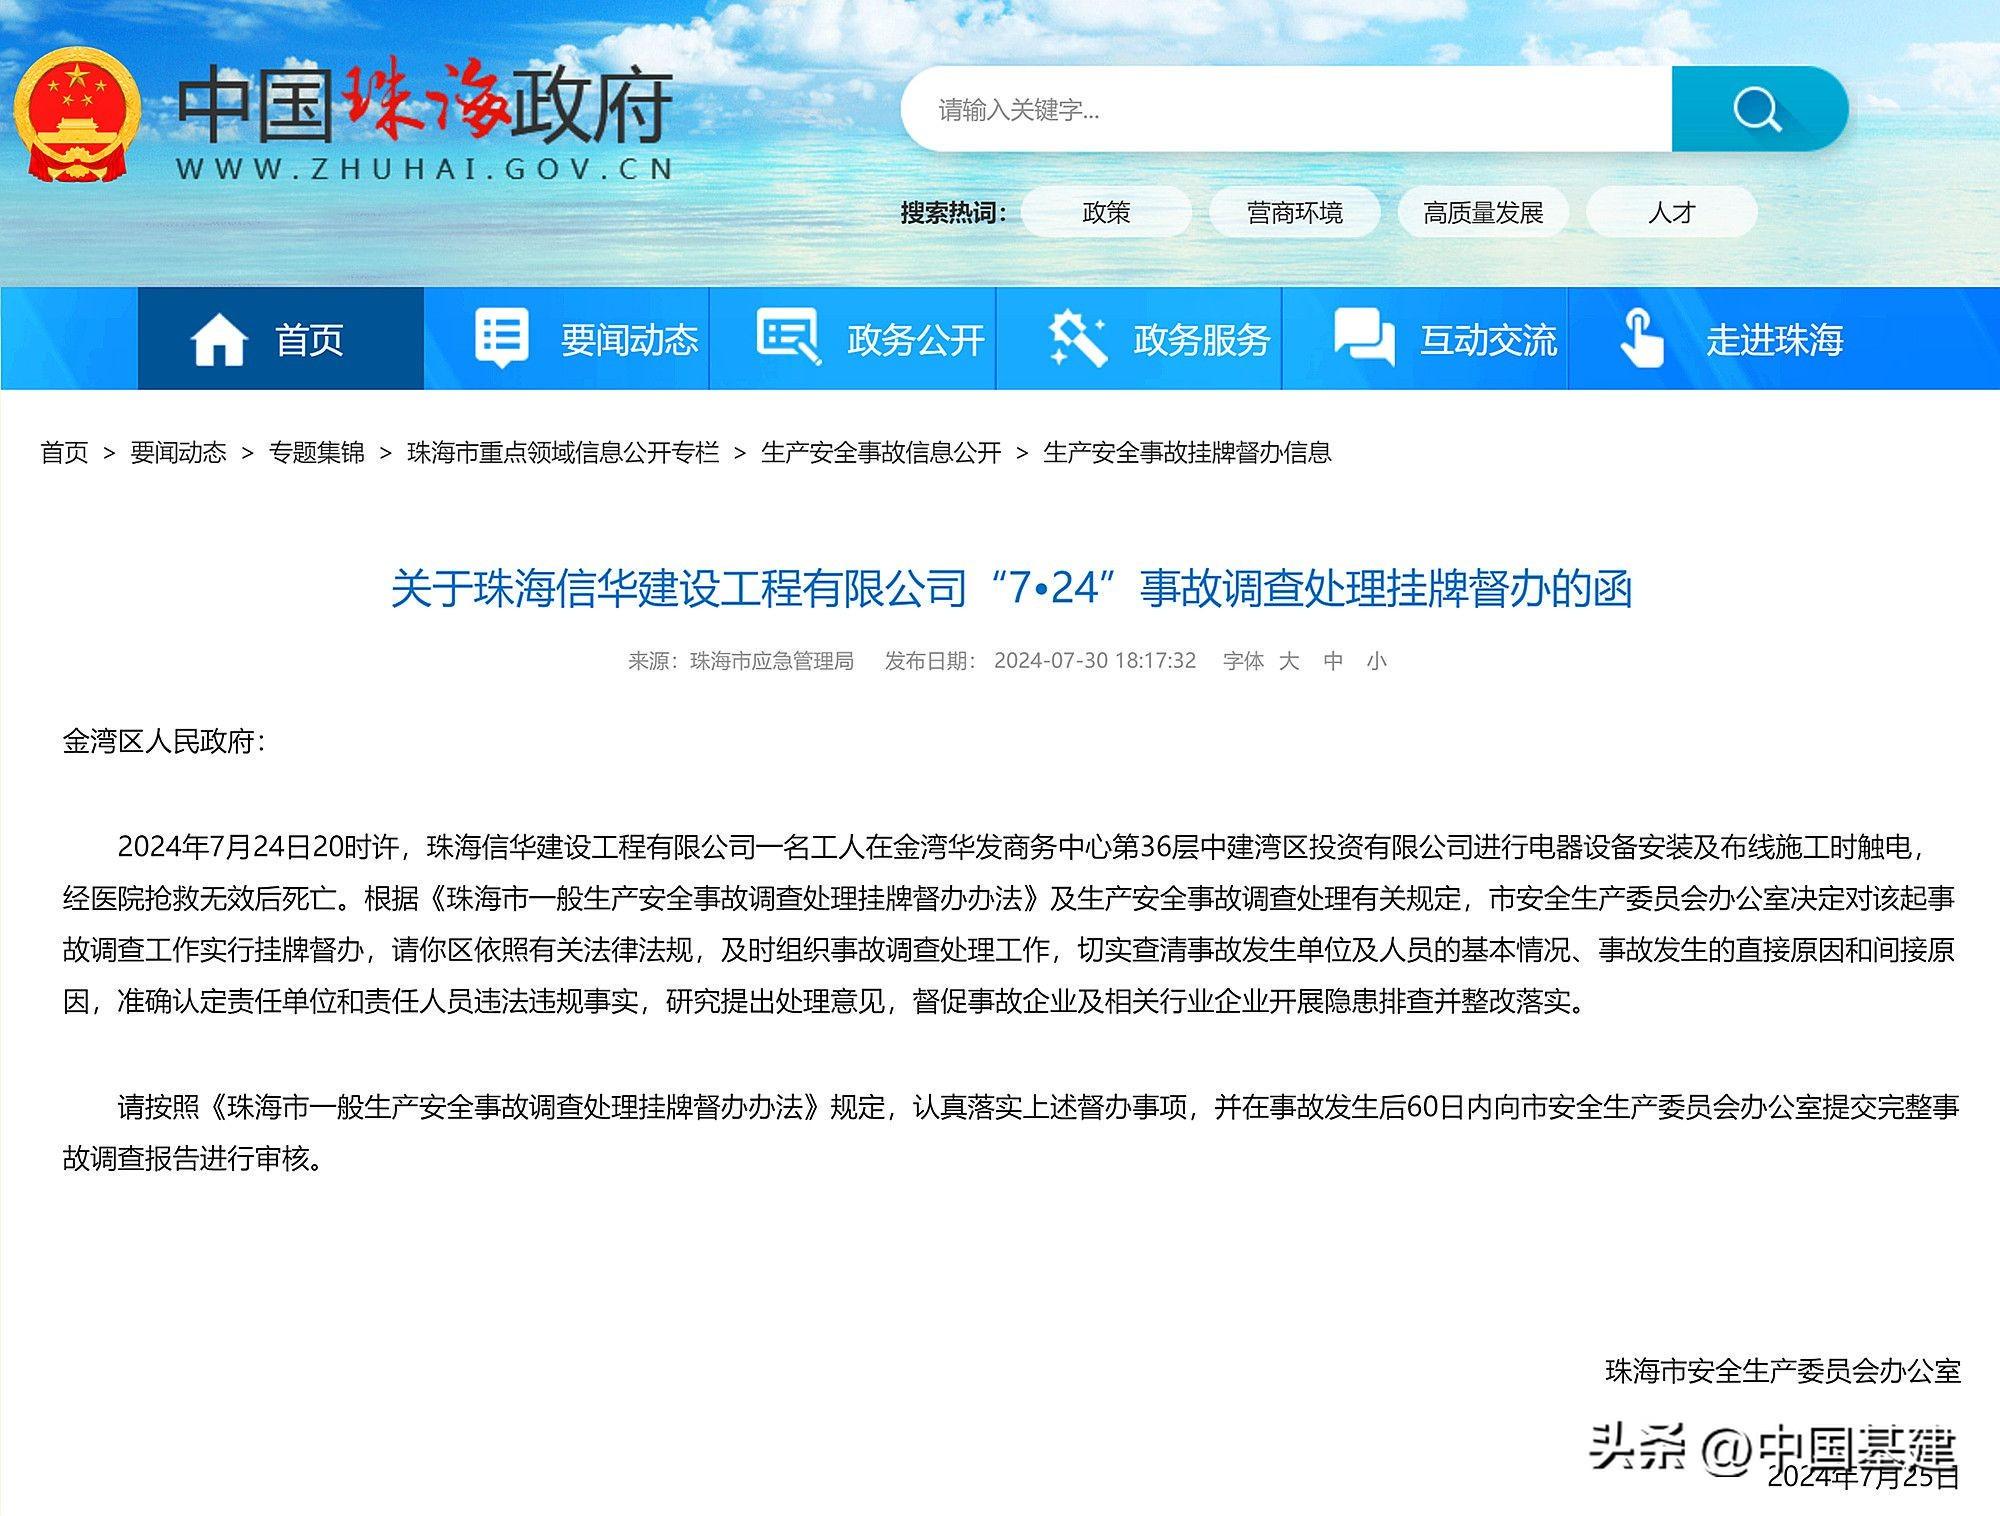Open the 首页 navigation tab

click(x=281, y=338)
